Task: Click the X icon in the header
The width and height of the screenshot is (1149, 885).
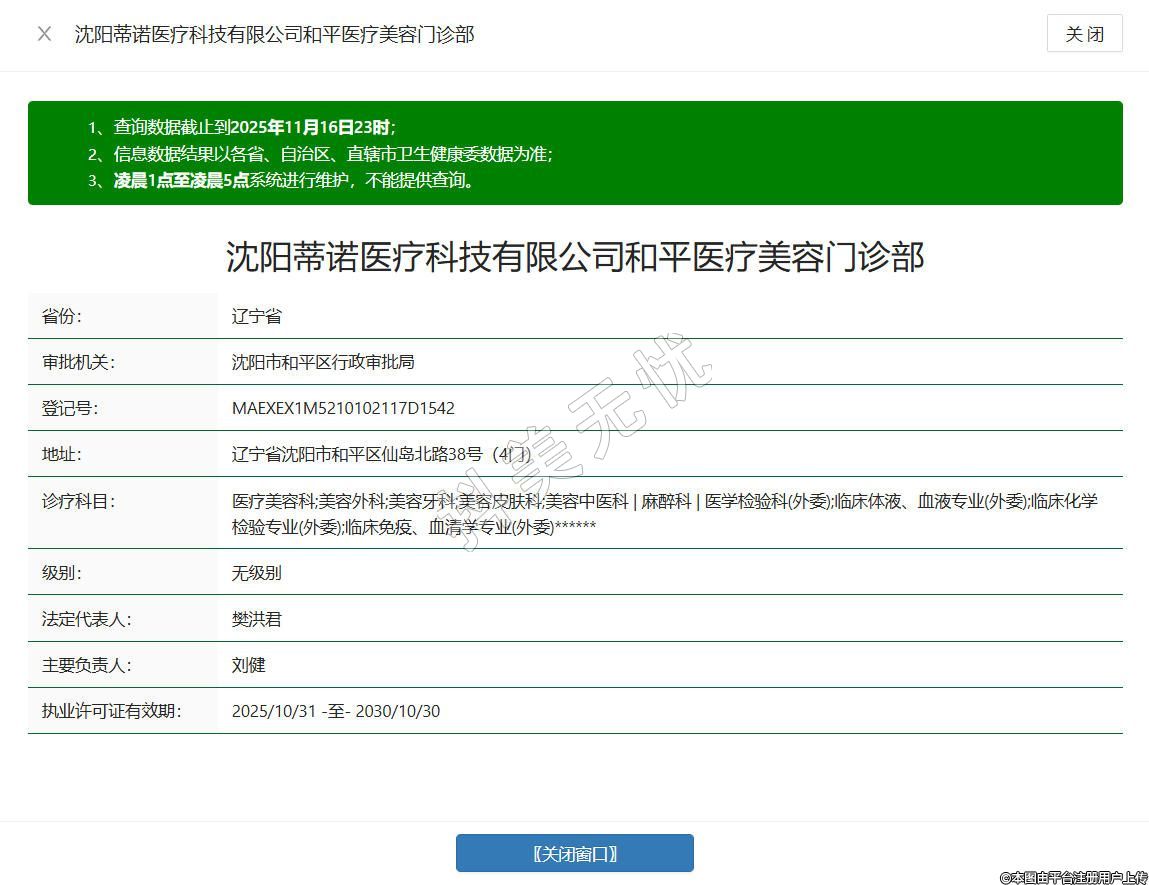Action: point(44,34)
